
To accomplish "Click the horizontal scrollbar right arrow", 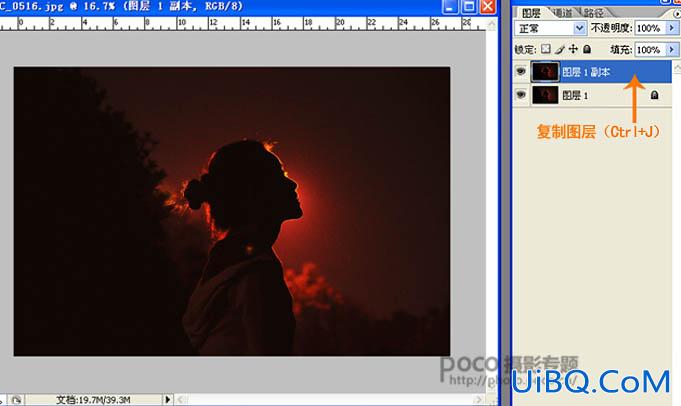I will [x=479, y=399].
